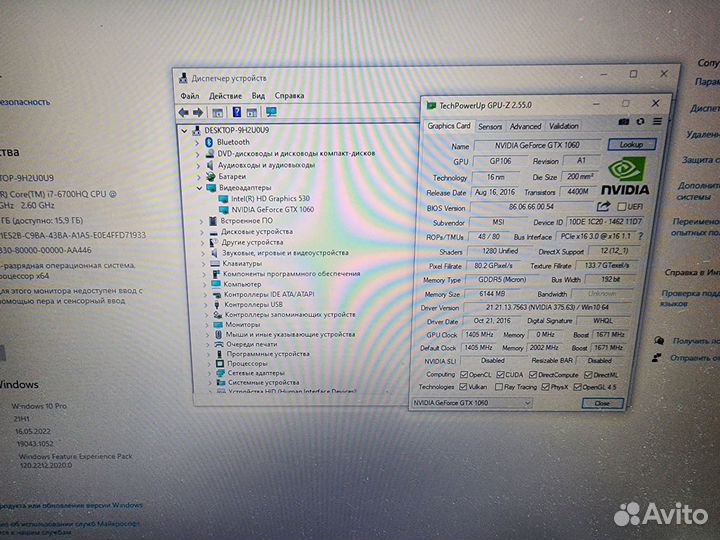Click the Bus Interface question mark

[x=641, y=236]
